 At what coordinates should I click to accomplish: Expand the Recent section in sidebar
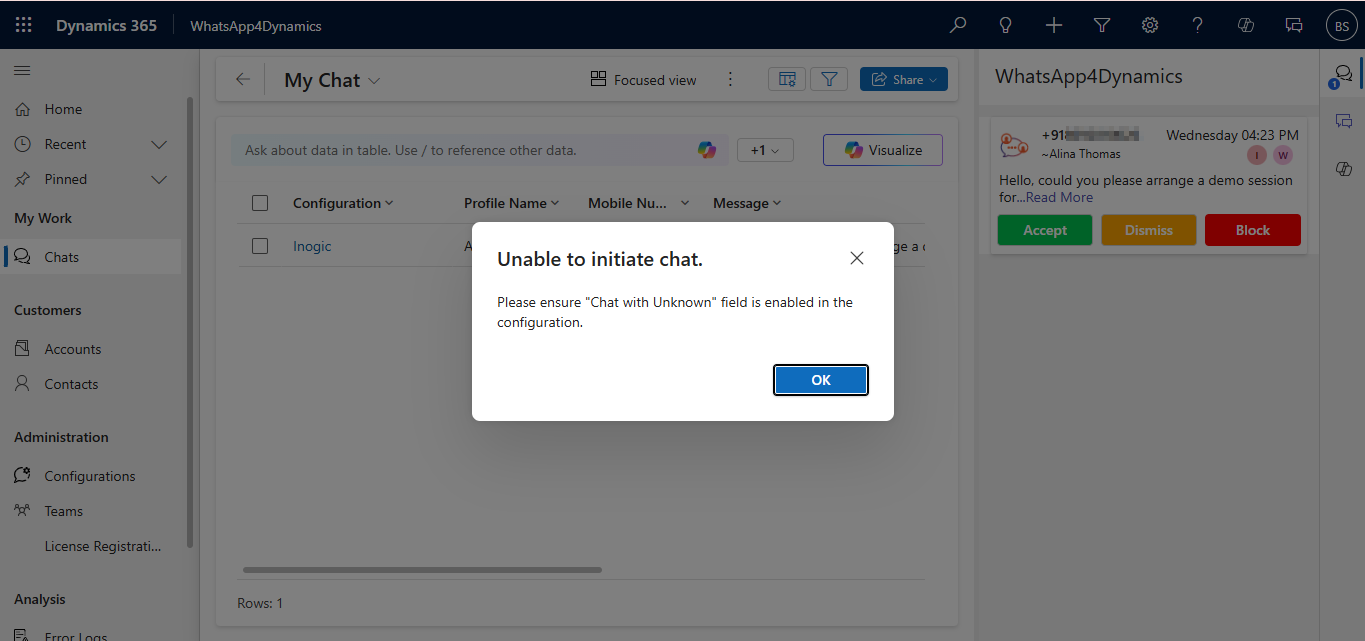158,144
